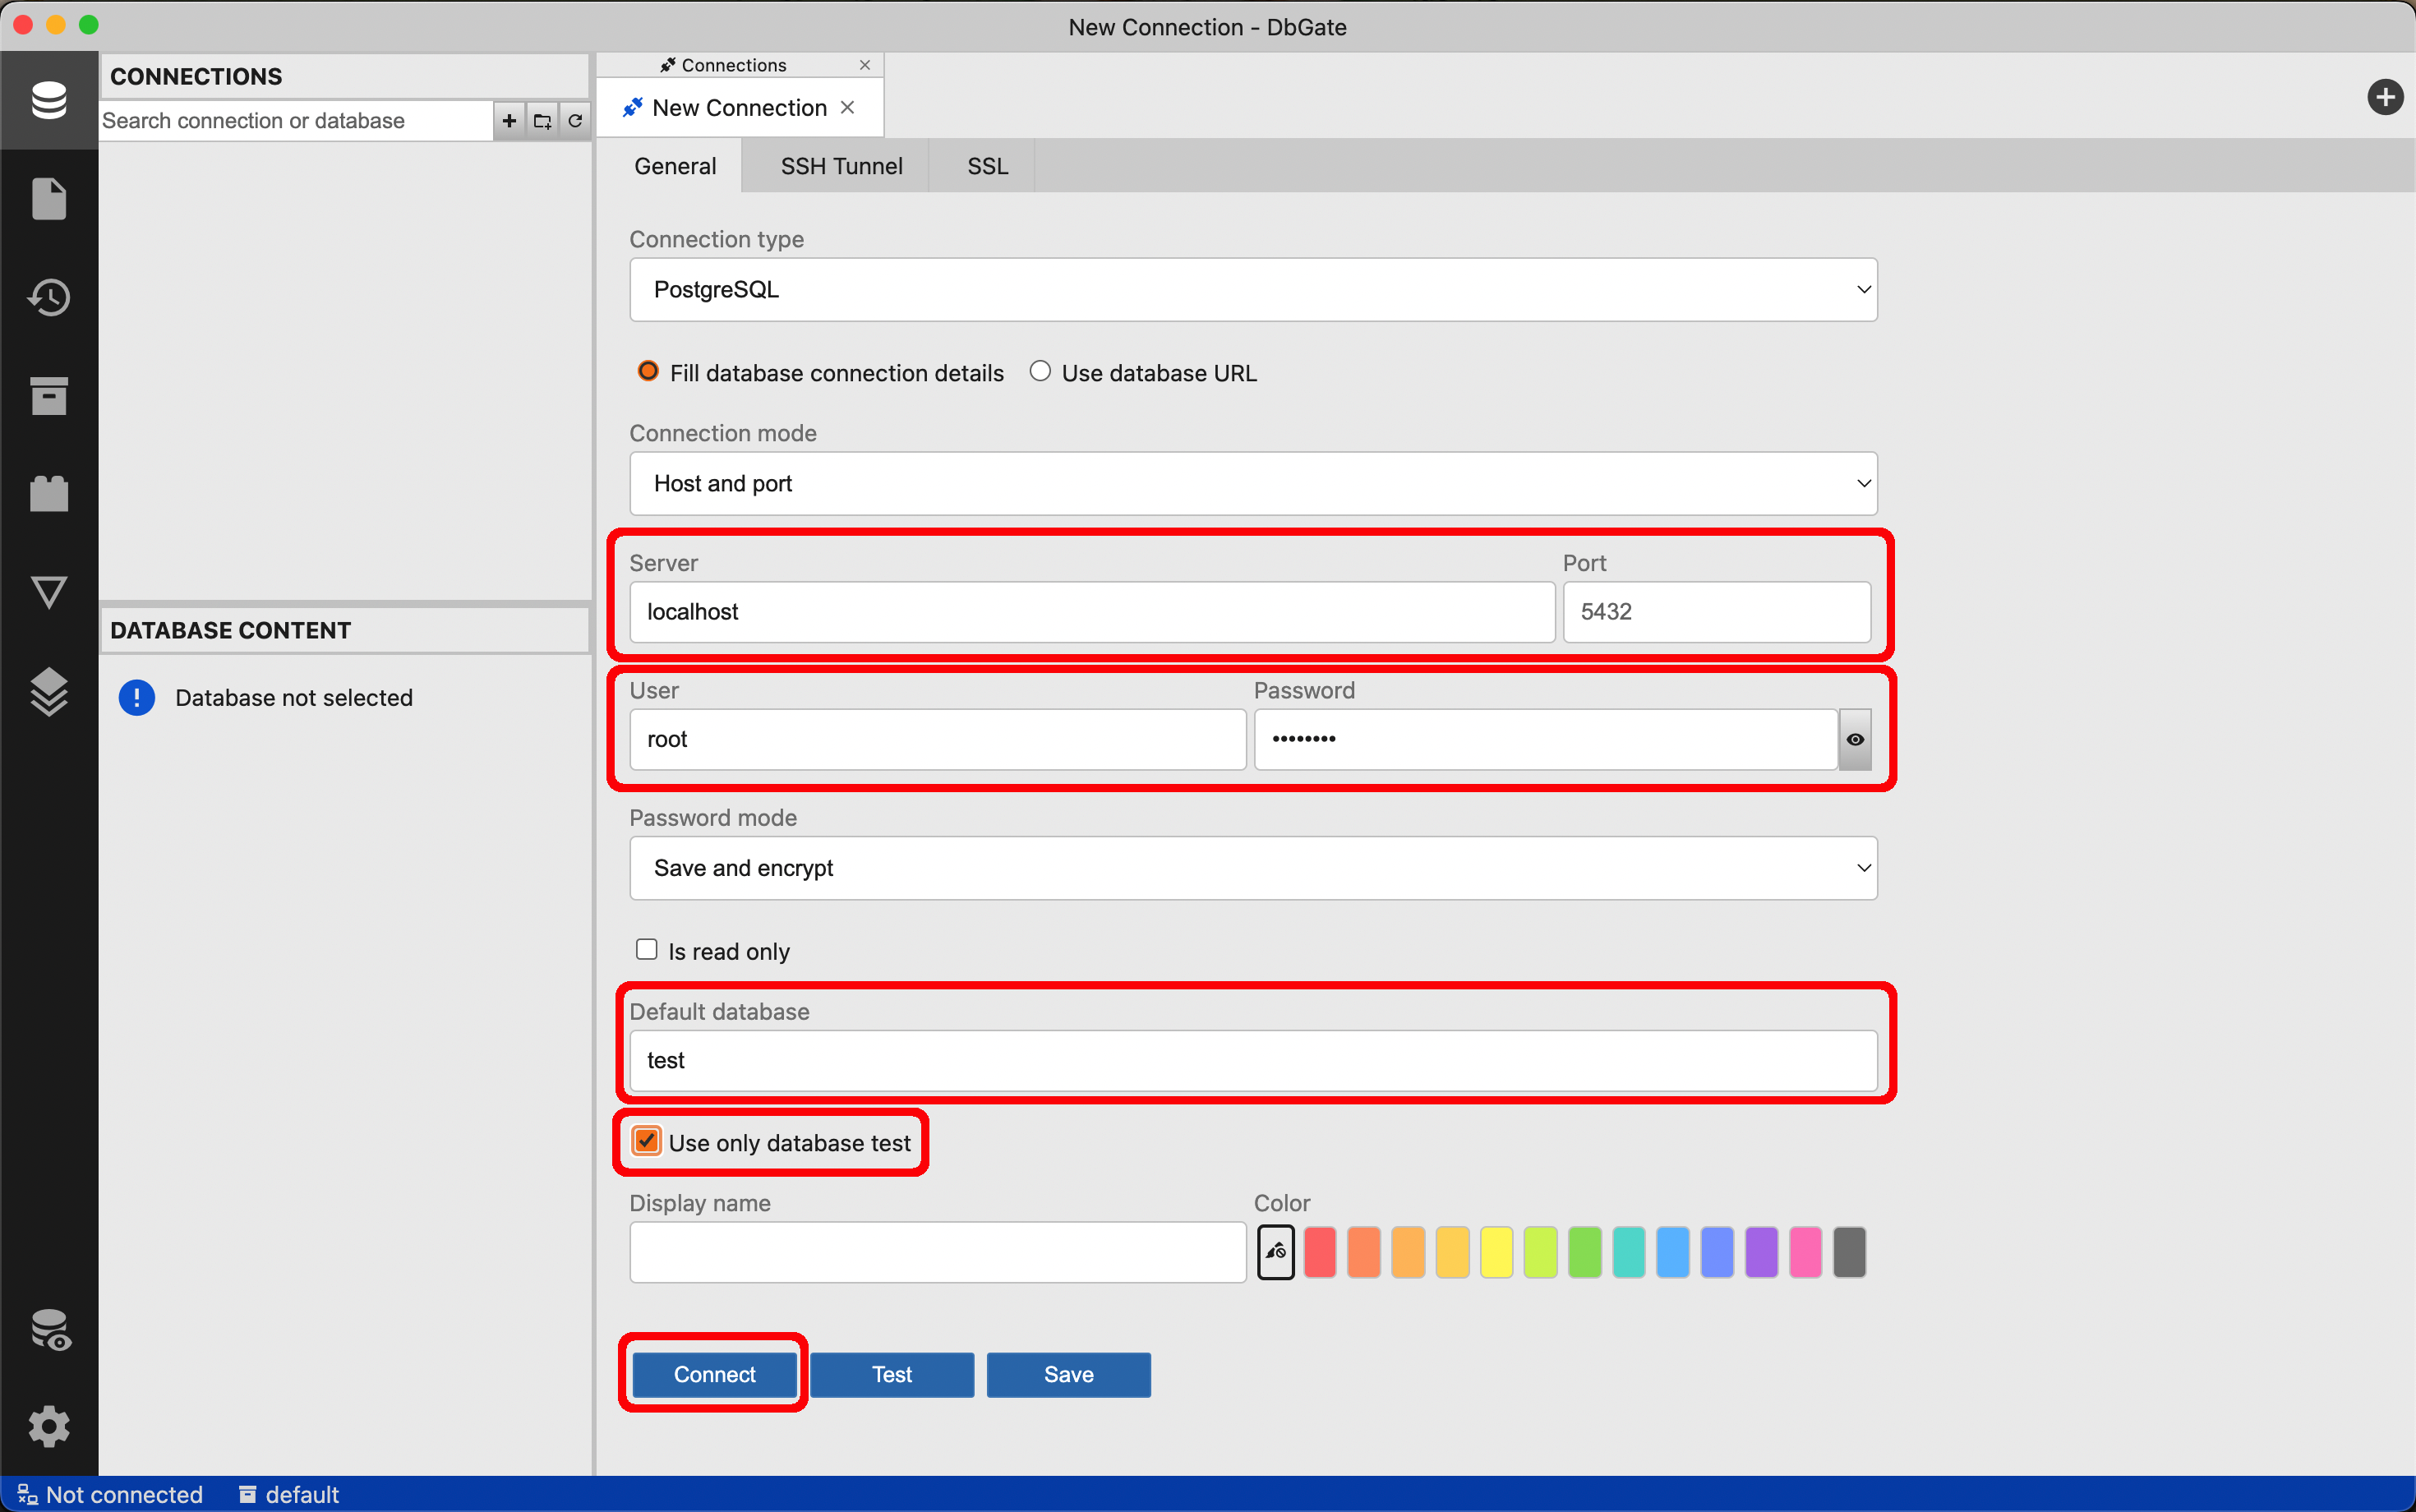Open Settings gear icon in sidebar
This screenshot has height=1512, width=2416.
[49, 1427]
